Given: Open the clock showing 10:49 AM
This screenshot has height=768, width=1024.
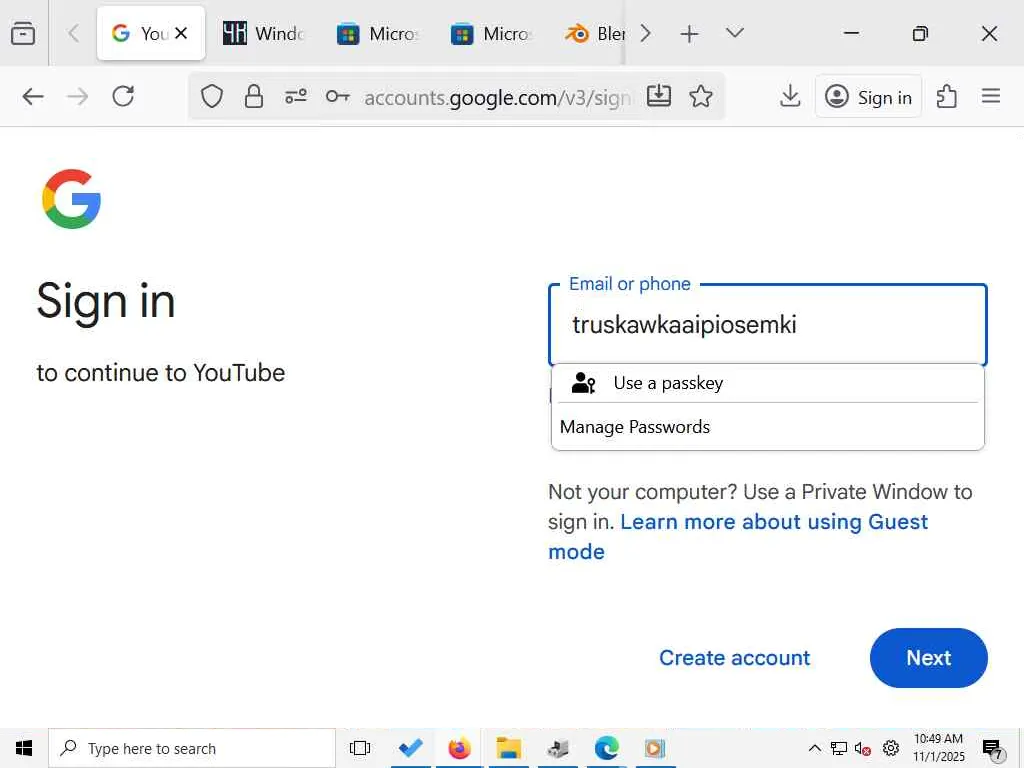Looking at the screenshot, I should tap(938, 748).
